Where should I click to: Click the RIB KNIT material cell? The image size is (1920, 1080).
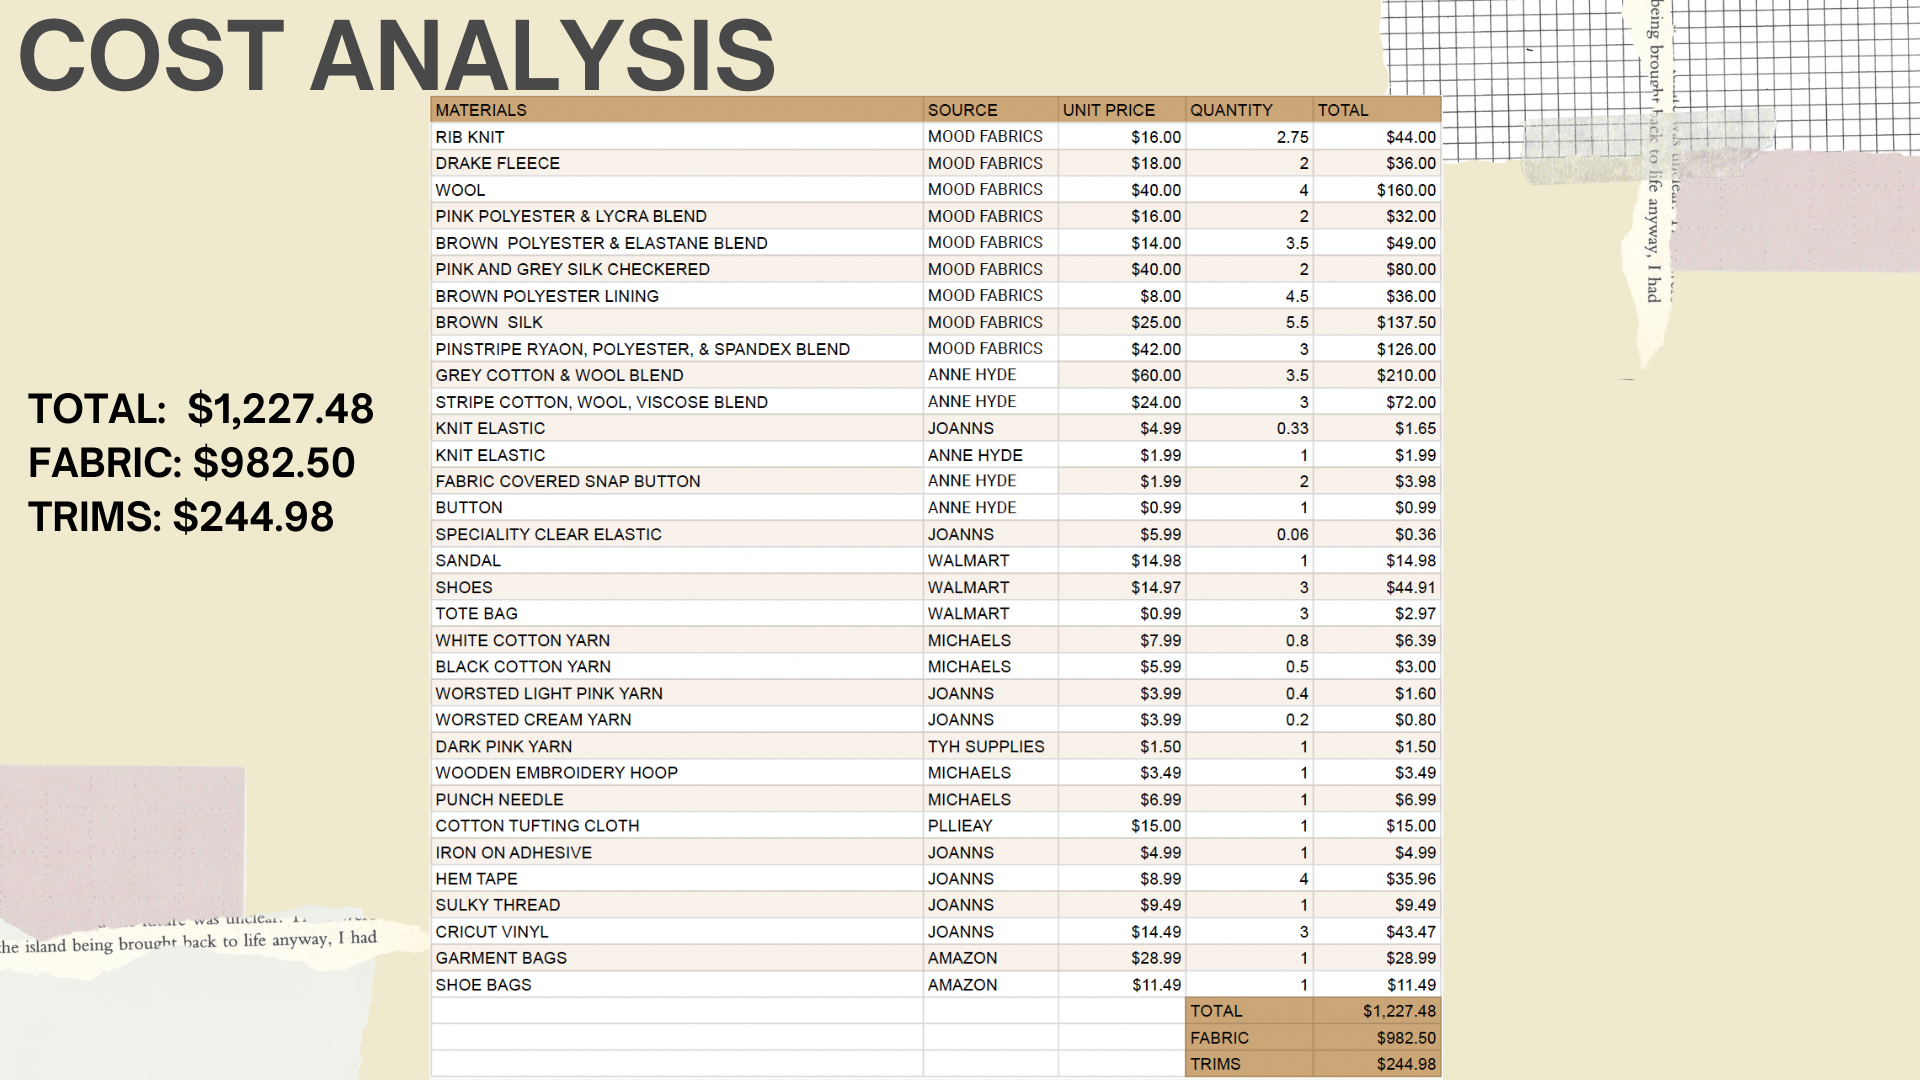pyautogui.click(x=677, y=137)
